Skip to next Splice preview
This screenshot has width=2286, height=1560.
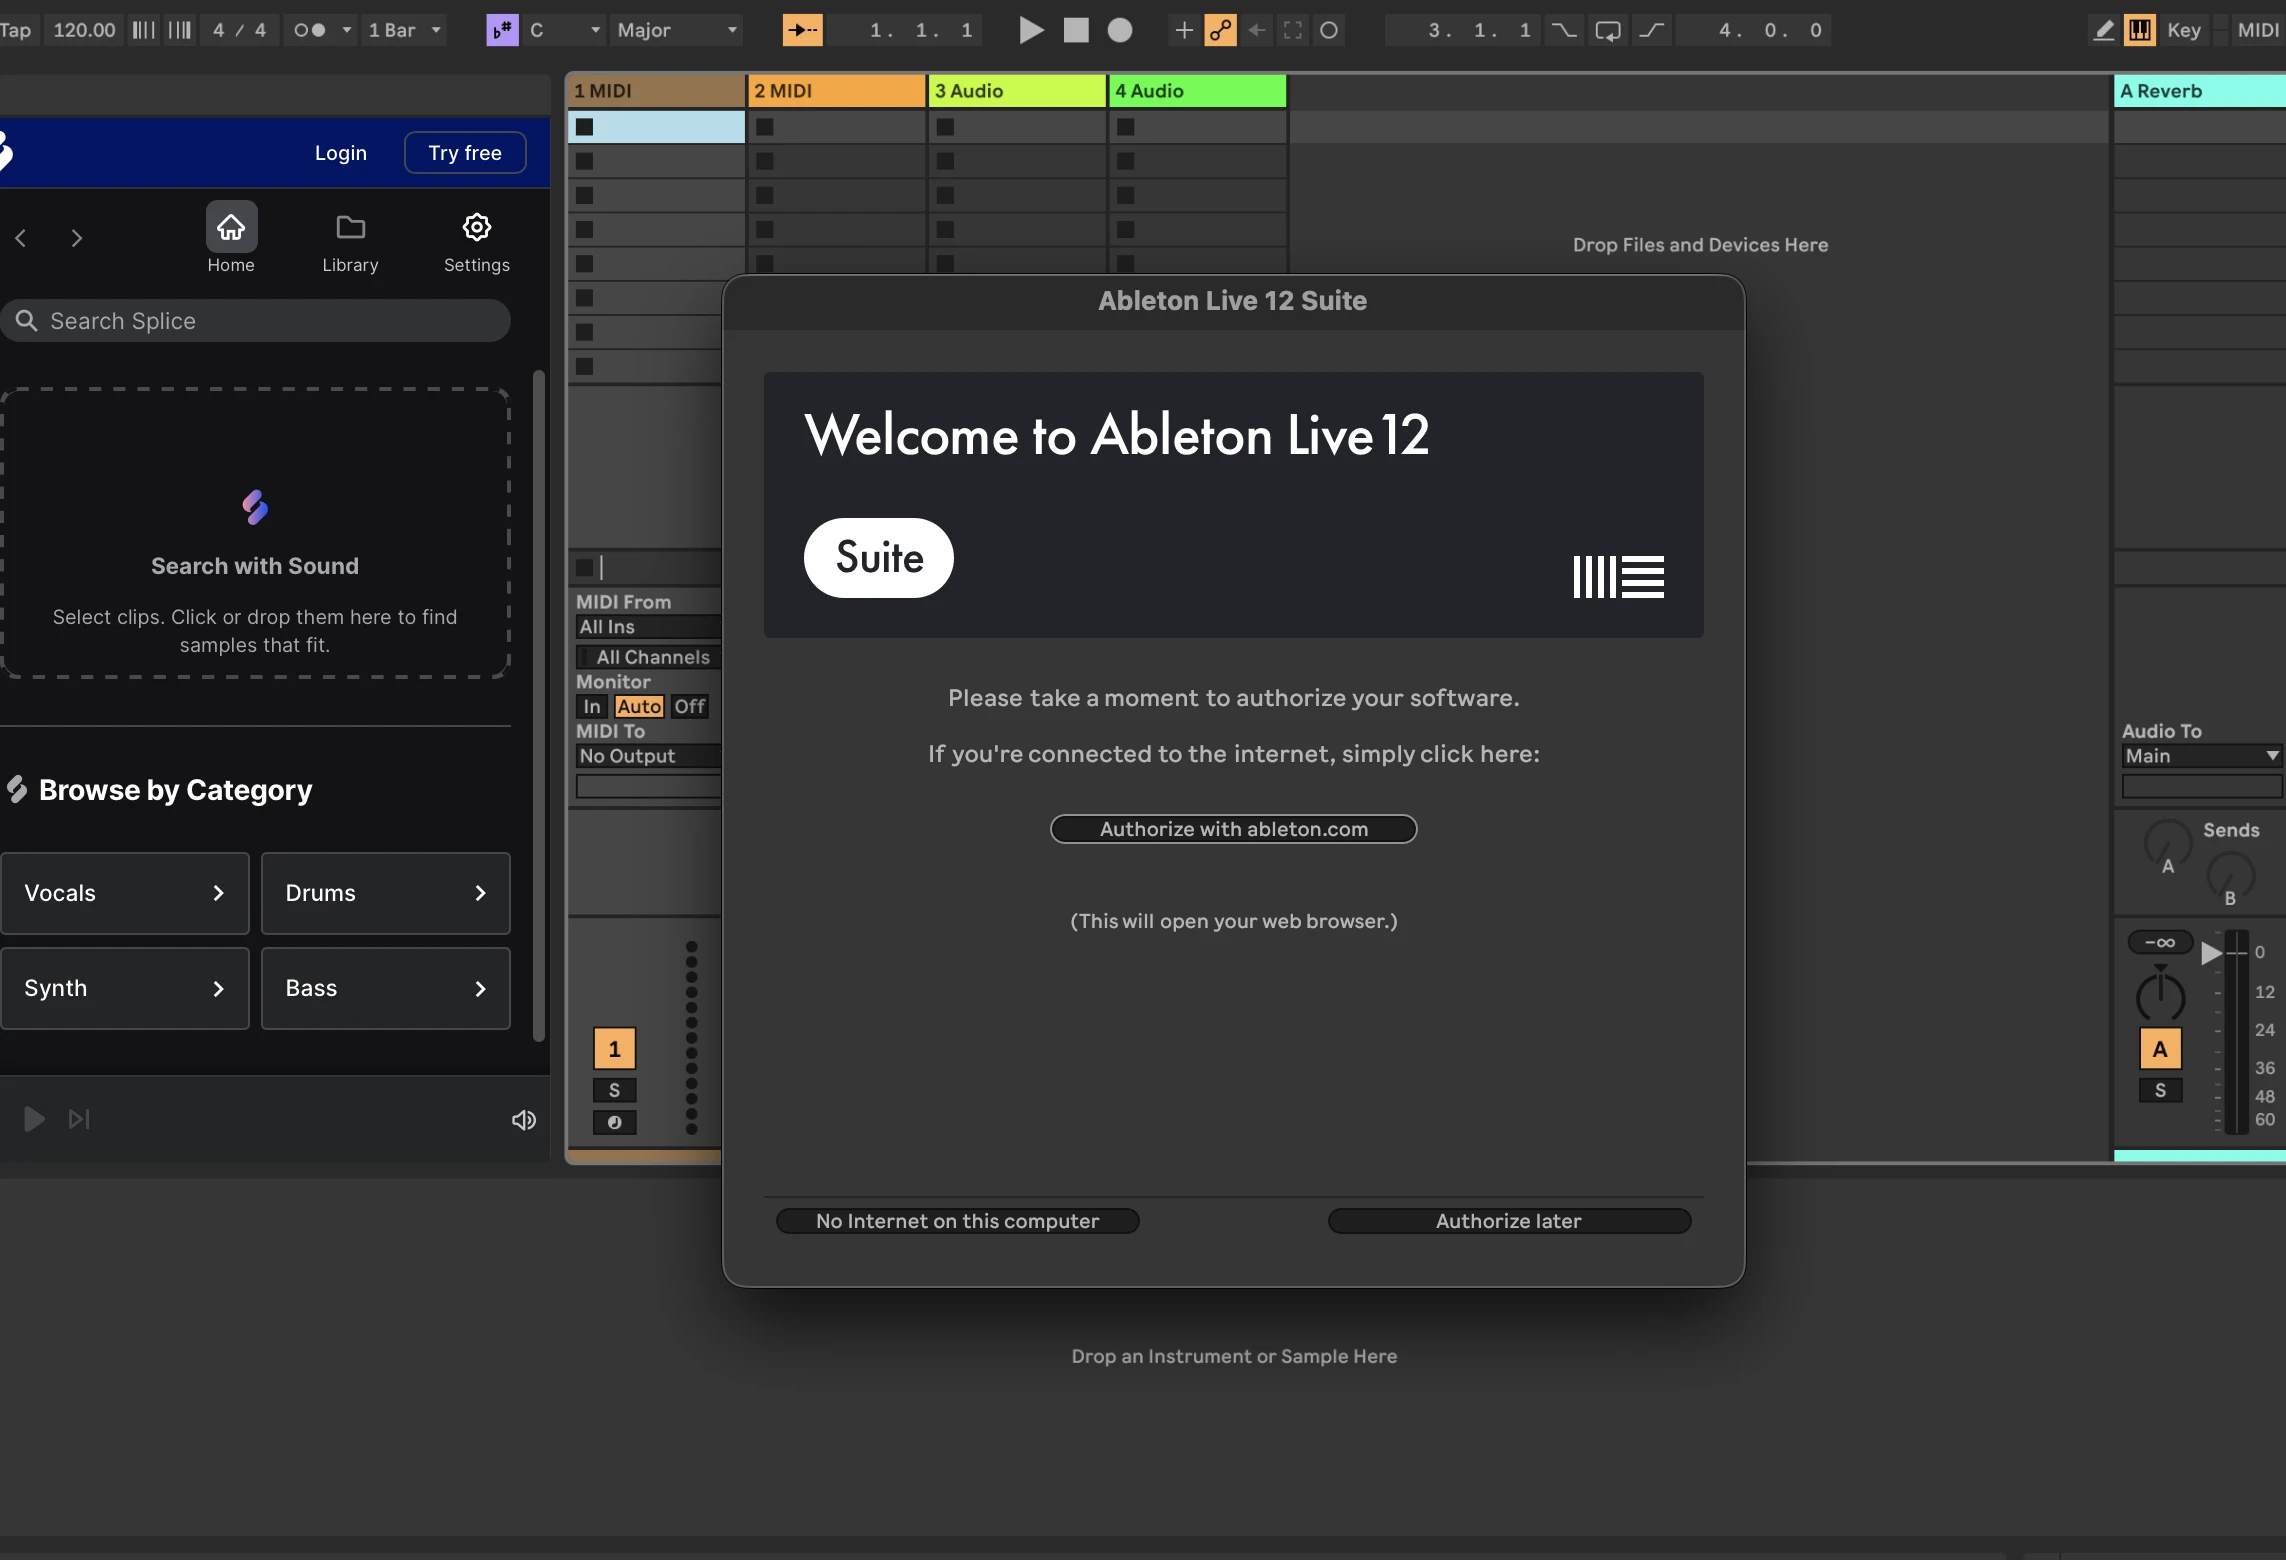79,1119
